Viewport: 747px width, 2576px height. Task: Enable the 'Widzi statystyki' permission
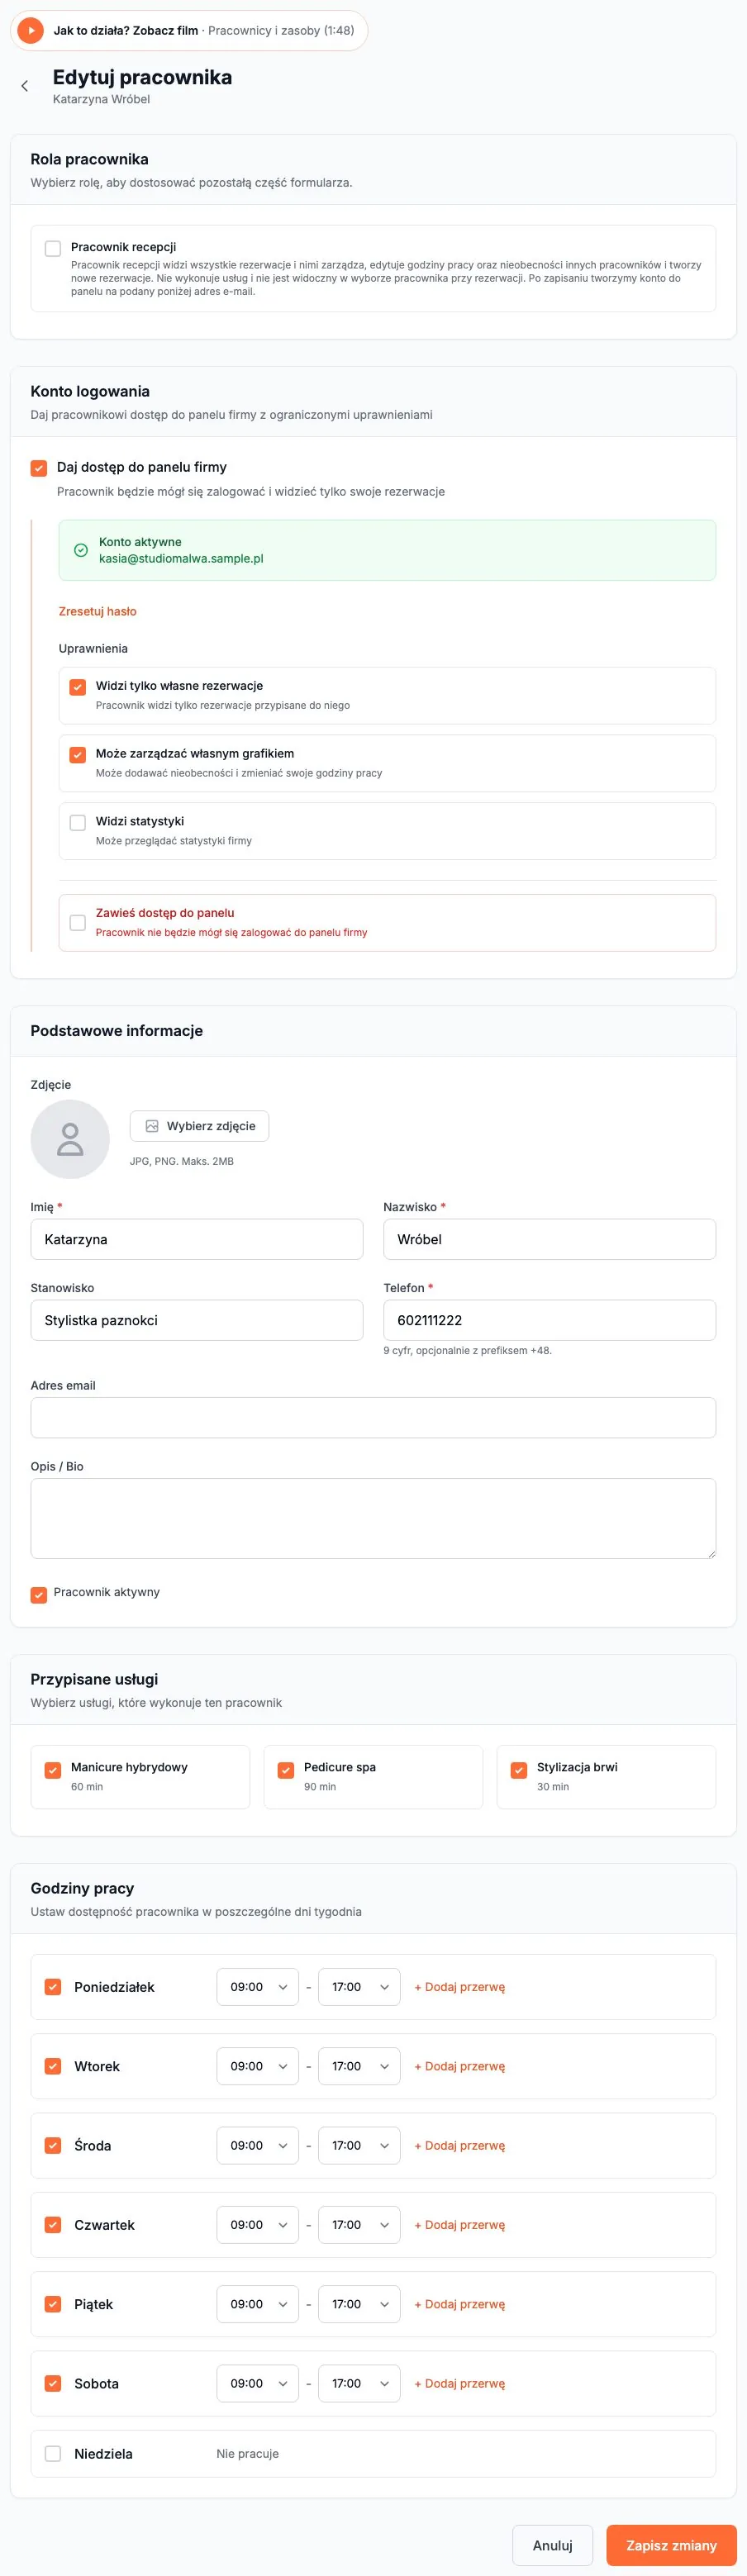[77, 823]
